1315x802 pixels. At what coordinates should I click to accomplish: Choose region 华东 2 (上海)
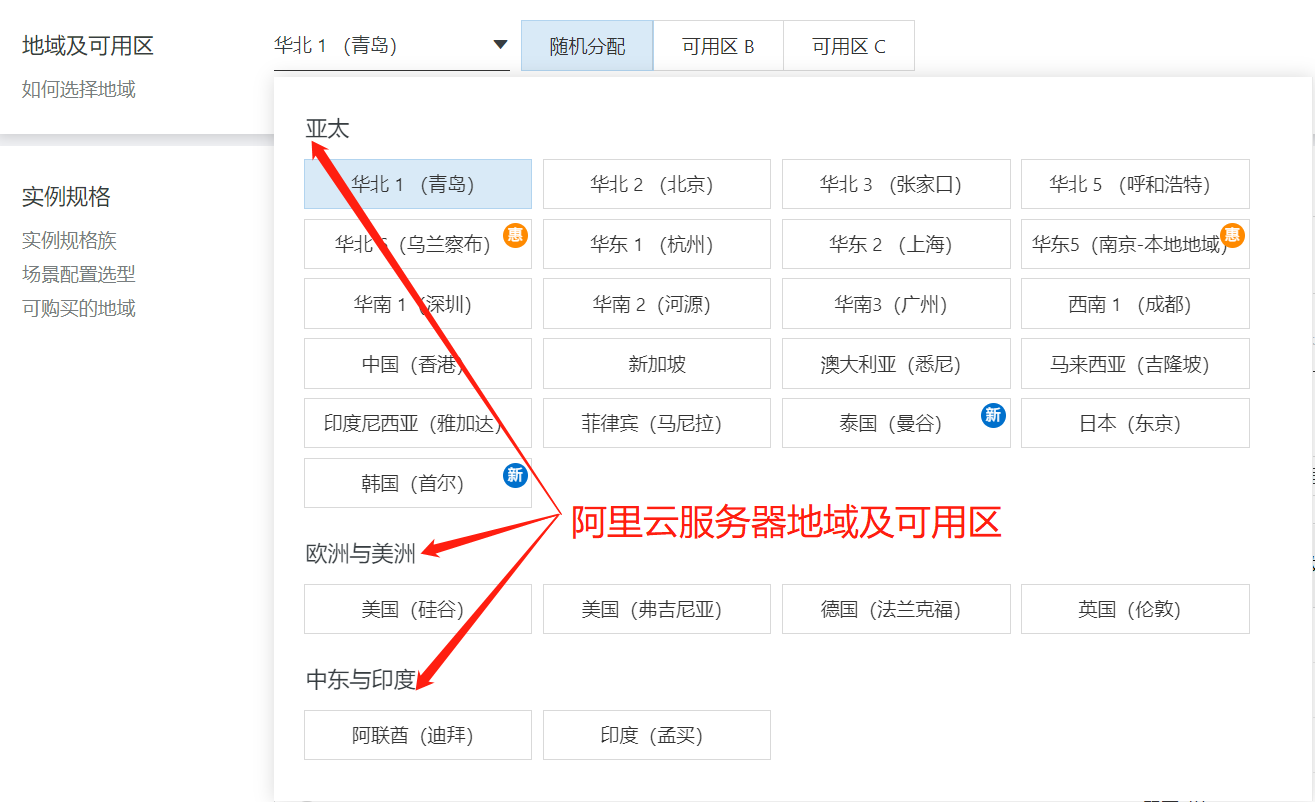pyautogui.click(x=896, y=244)
